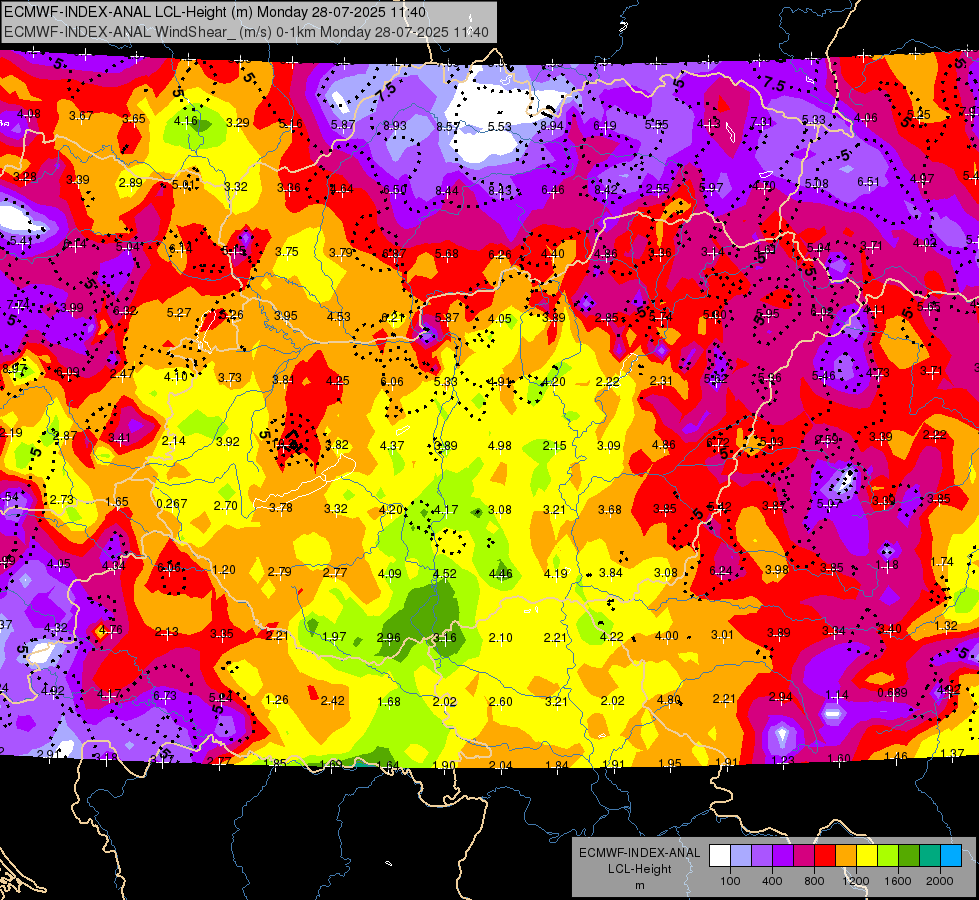Image resolution: width=979 pixels, height=900 pixels.
Task: Click the WindShear 0-1km header line
Action: click(x=246, y=32)
